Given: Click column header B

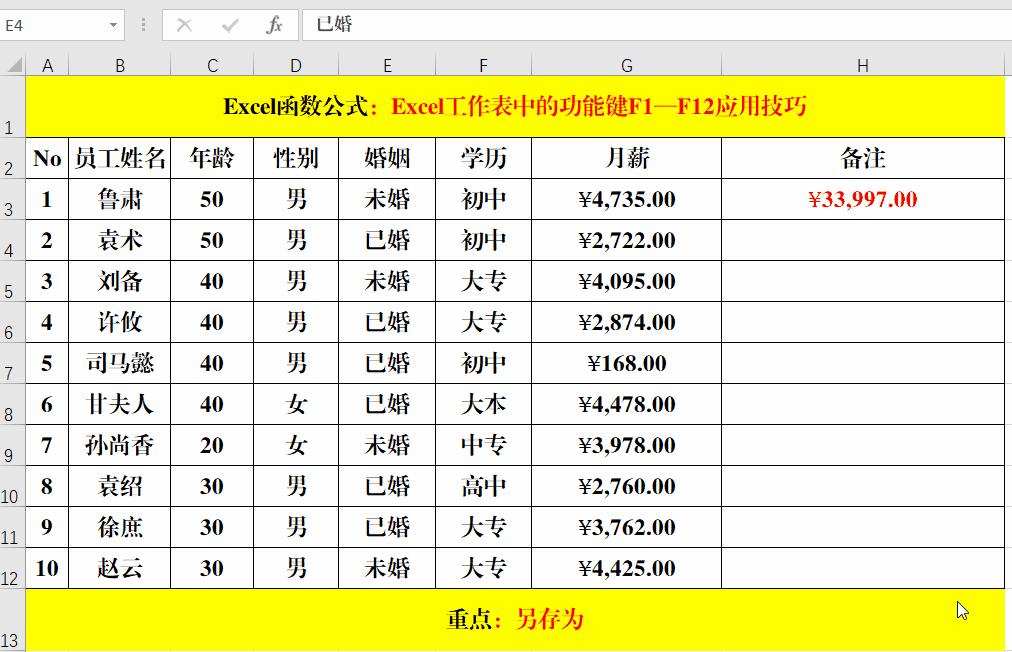Looking at the screenshot, I should click(120, 65).
